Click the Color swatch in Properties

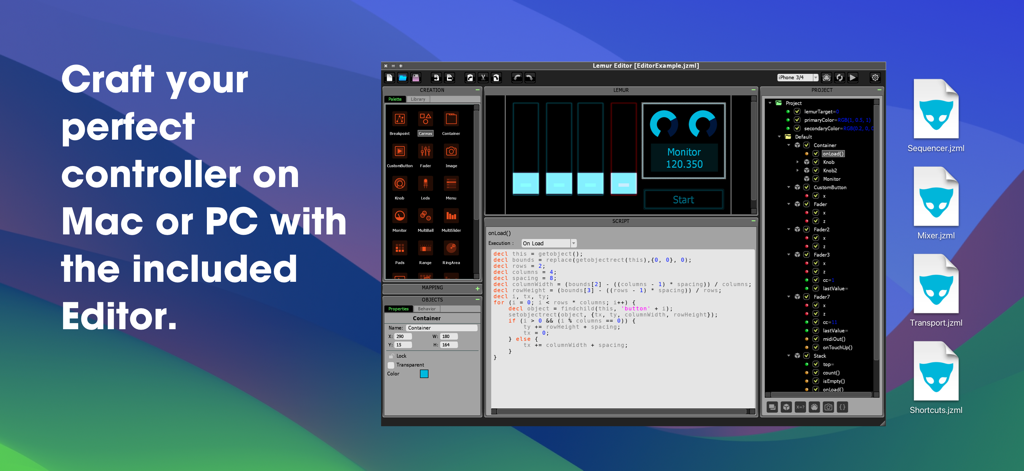[x=424, y=374]
